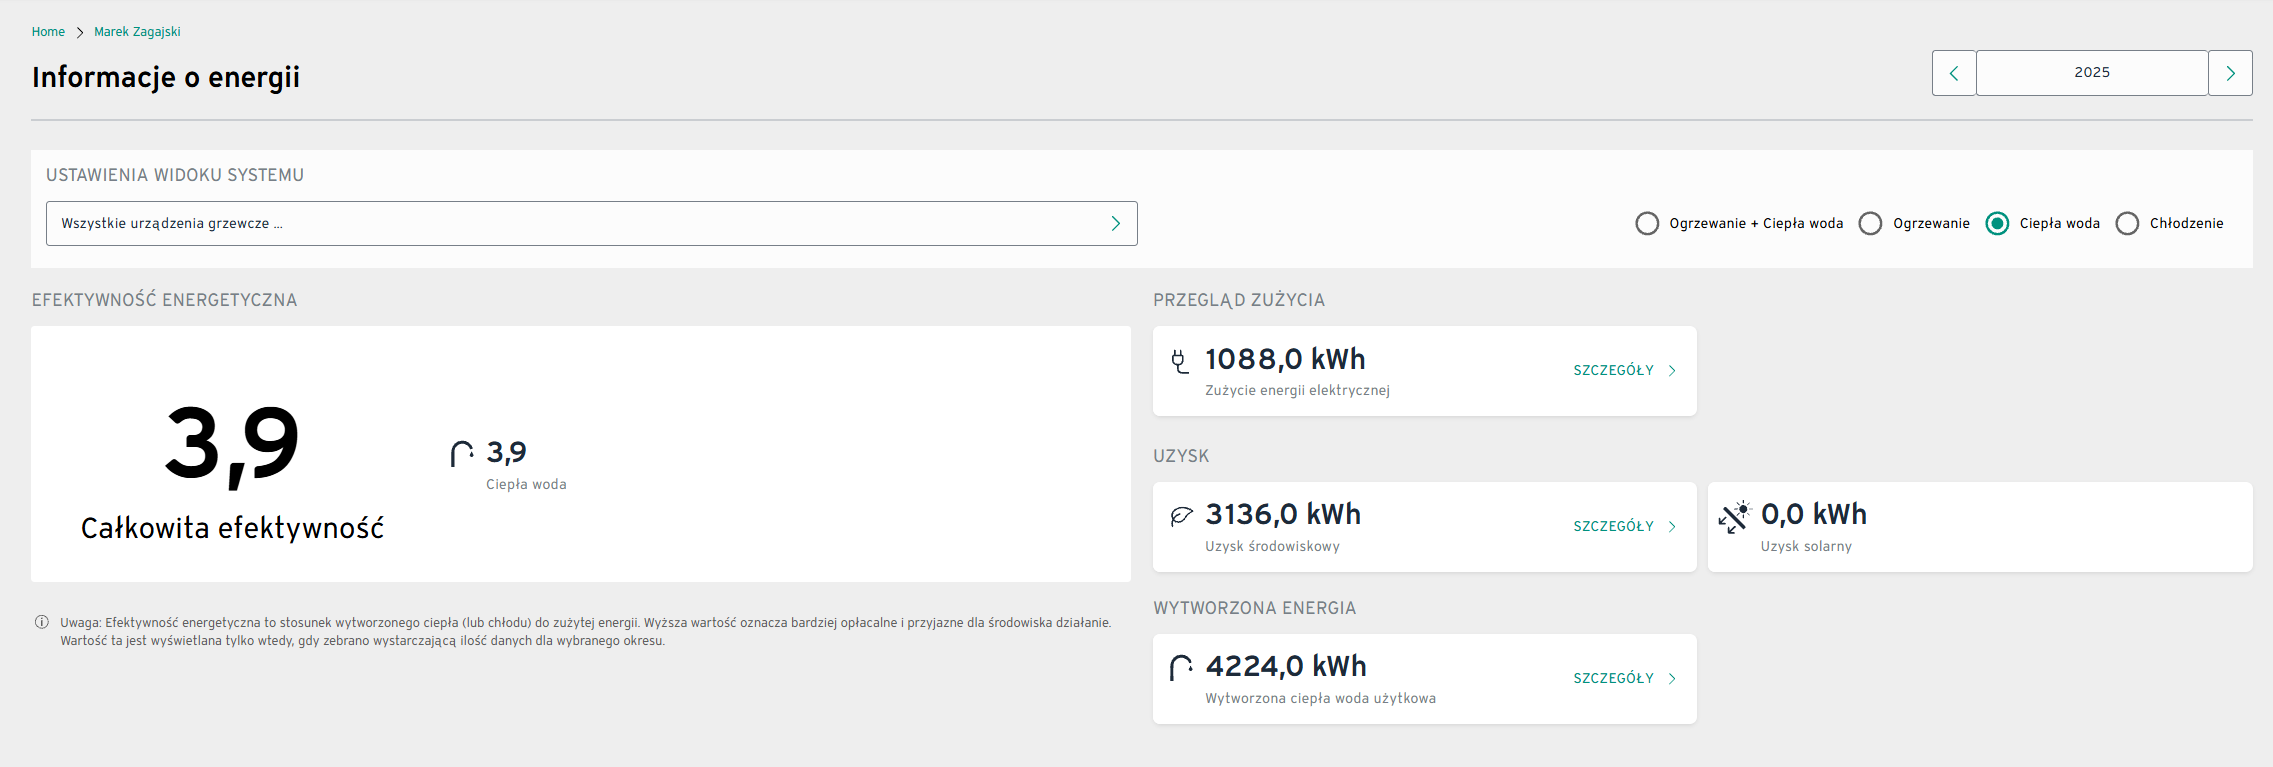Go to next year with right arrow
The width and height of the screenshot is (2273, 767).
point(2230,73)
